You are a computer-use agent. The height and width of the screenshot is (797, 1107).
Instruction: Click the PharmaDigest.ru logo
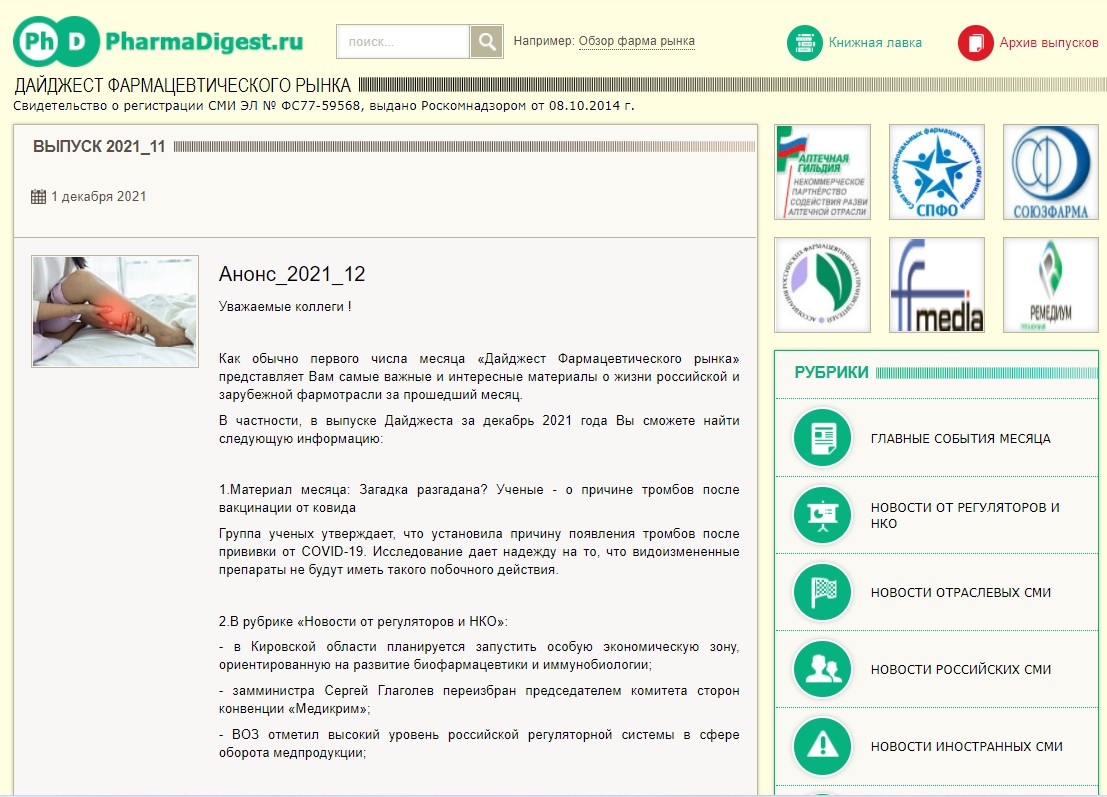(158, 42)
